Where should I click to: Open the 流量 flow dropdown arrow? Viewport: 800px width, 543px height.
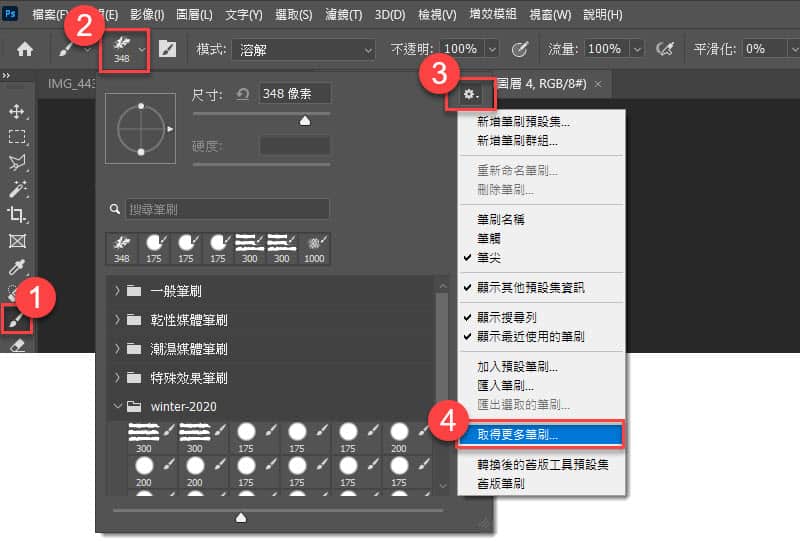point(636,50)
